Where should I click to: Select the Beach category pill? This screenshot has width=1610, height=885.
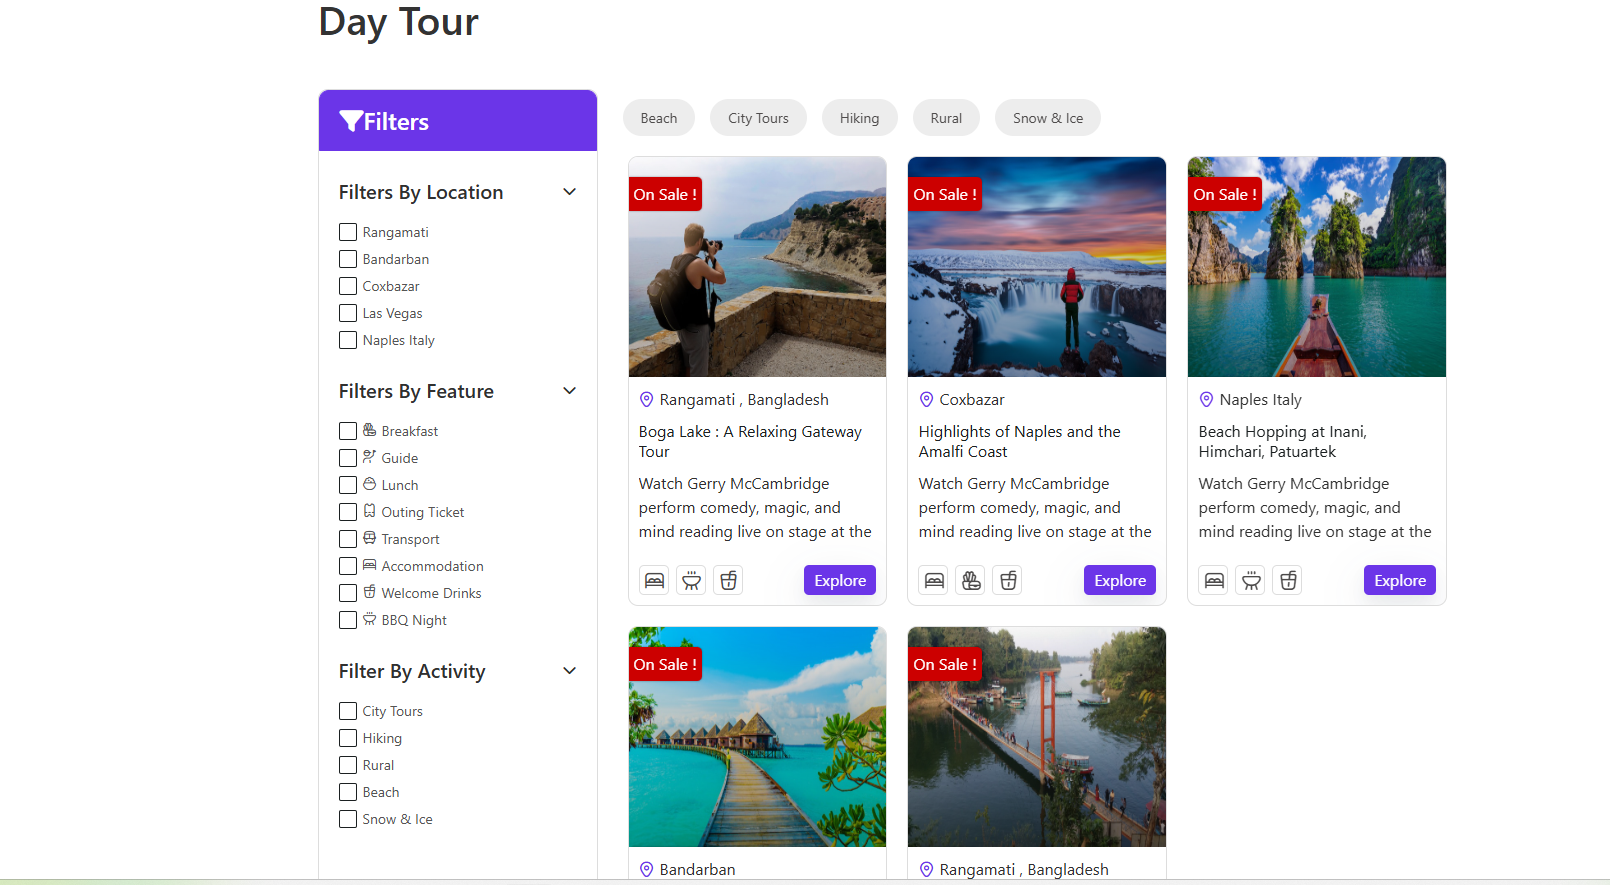coord(659,118)
